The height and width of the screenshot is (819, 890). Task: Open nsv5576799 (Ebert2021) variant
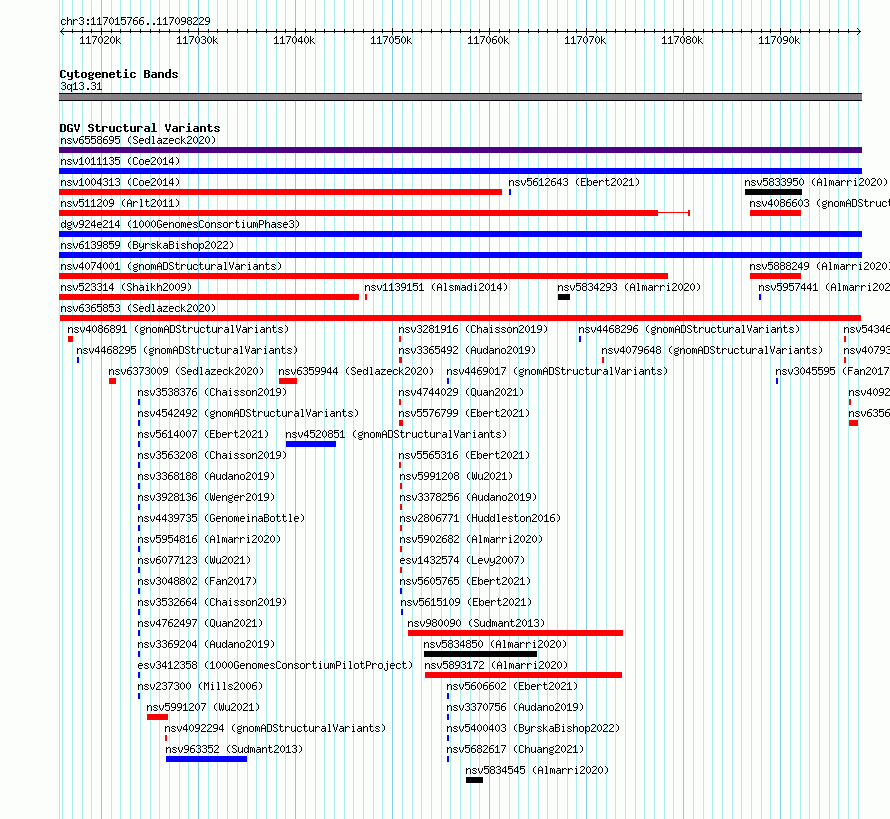click(x=464, y=413)
